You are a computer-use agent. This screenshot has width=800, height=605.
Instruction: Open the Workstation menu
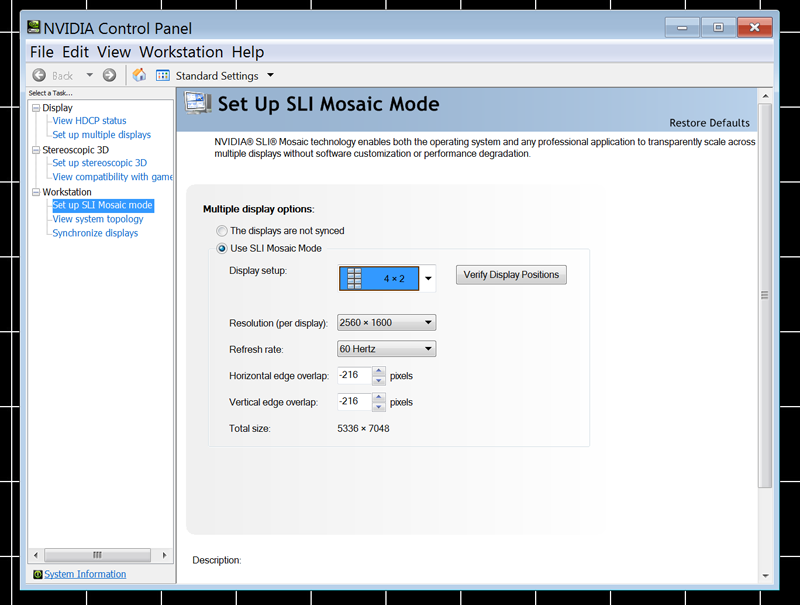181,52
